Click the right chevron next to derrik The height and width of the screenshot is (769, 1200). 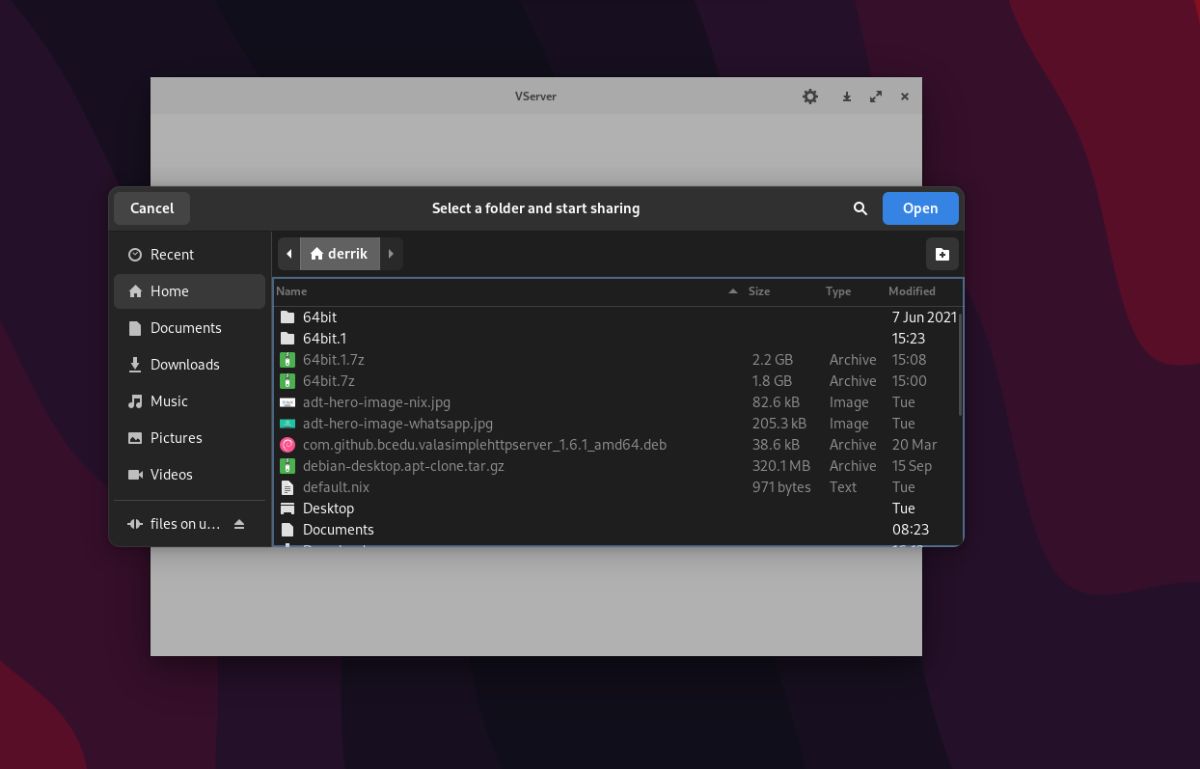tap(391, 253)
